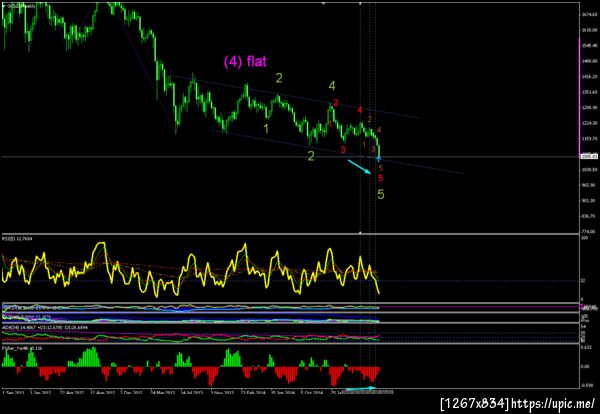The width and height of the screenshot is (600, 414).
Task: Select the bright red "5" above the large olive 5
Action: coord(380,178)
